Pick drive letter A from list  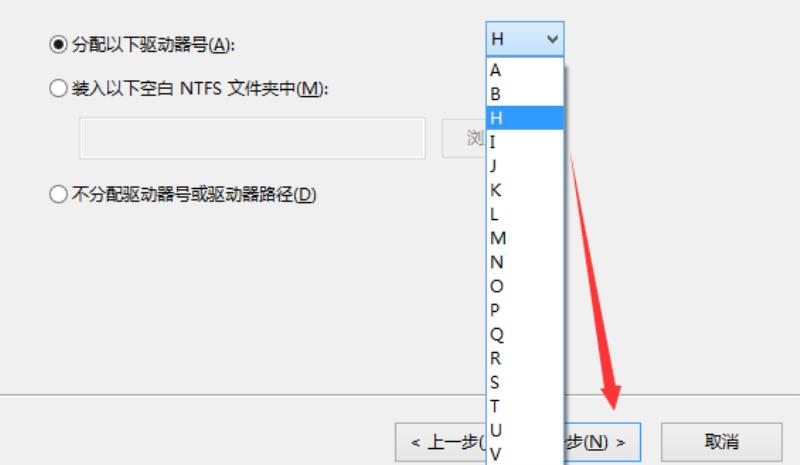point(525,70)
